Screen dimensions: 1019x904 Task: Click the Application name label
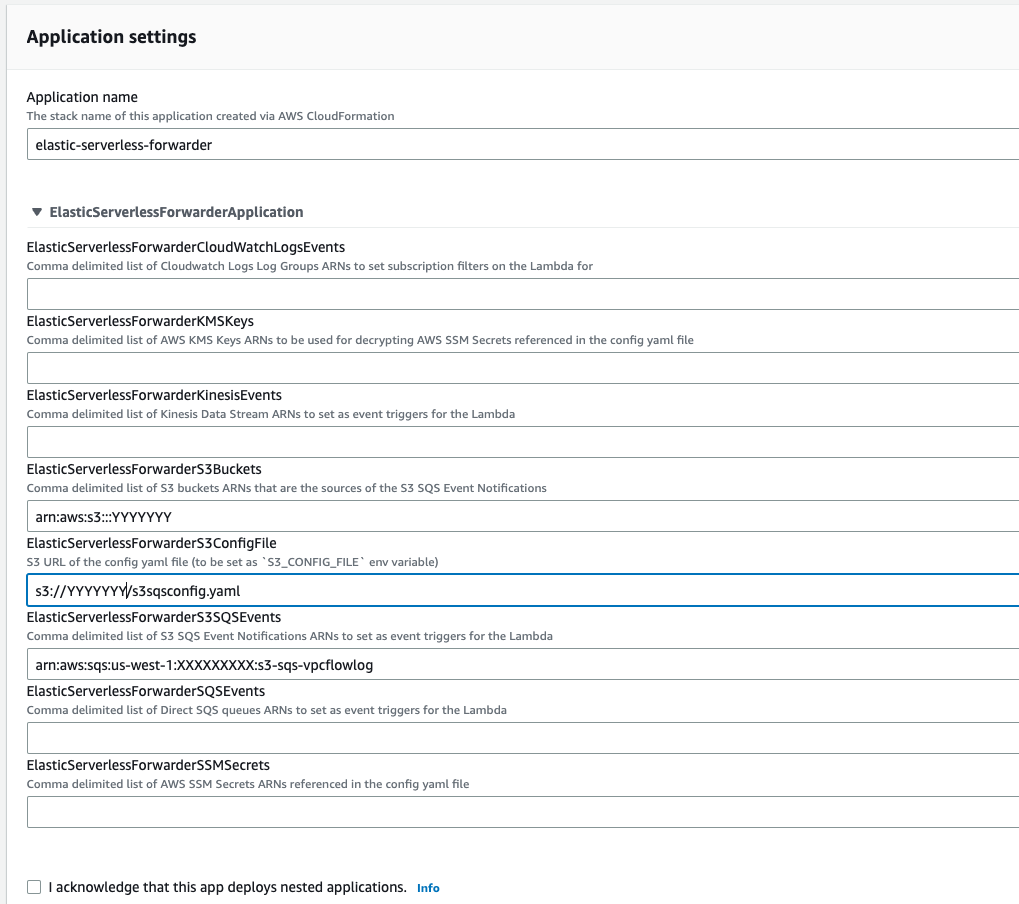click(82, 97)
